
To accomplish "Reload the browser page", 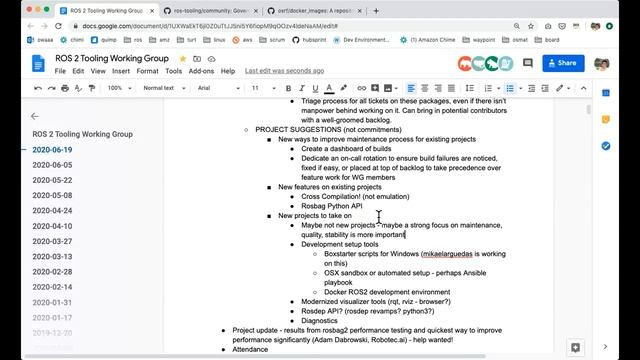I will (x=58, y=26).
